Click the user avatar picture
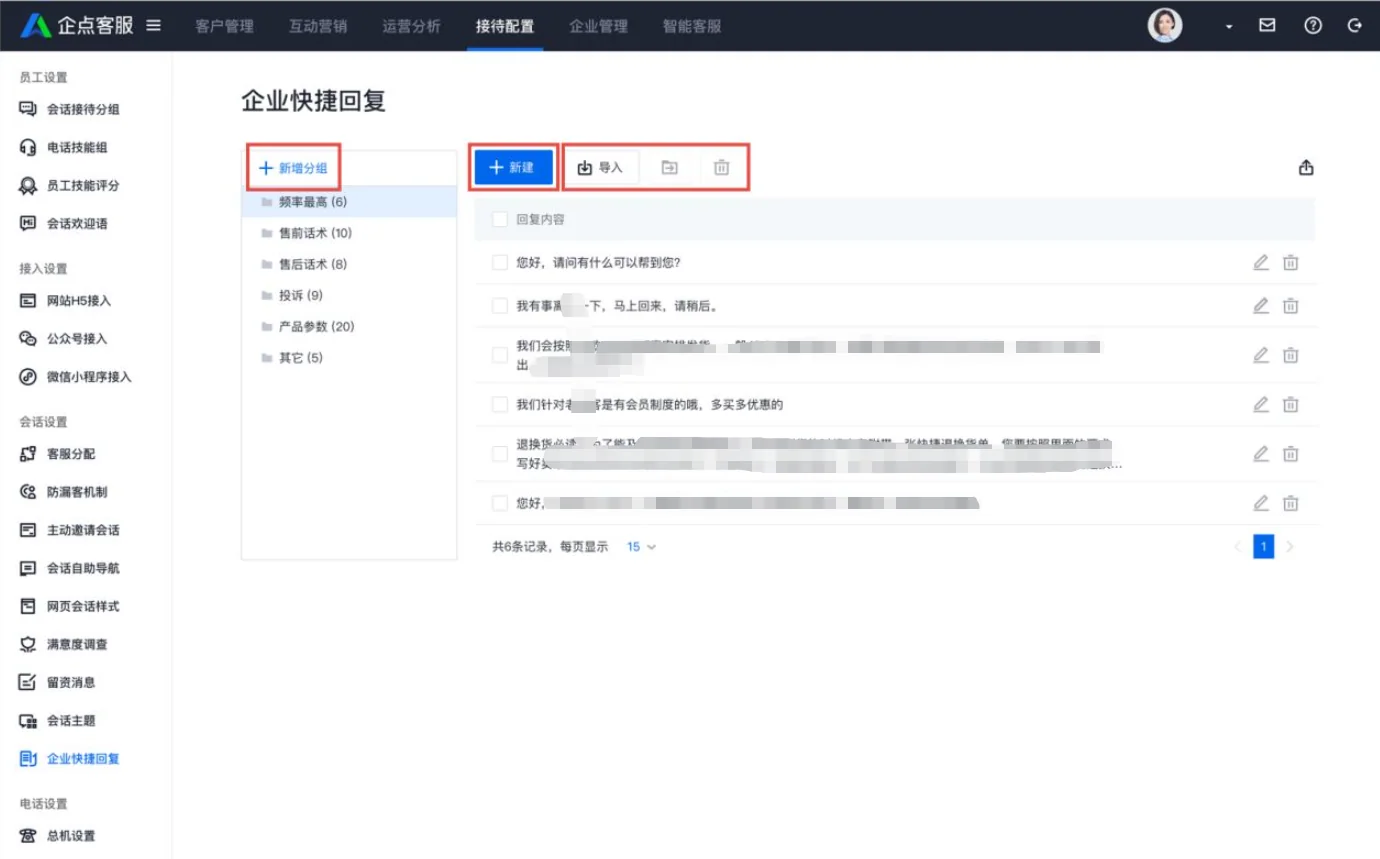The image size is (1380, 859). tap(1165, 26)
